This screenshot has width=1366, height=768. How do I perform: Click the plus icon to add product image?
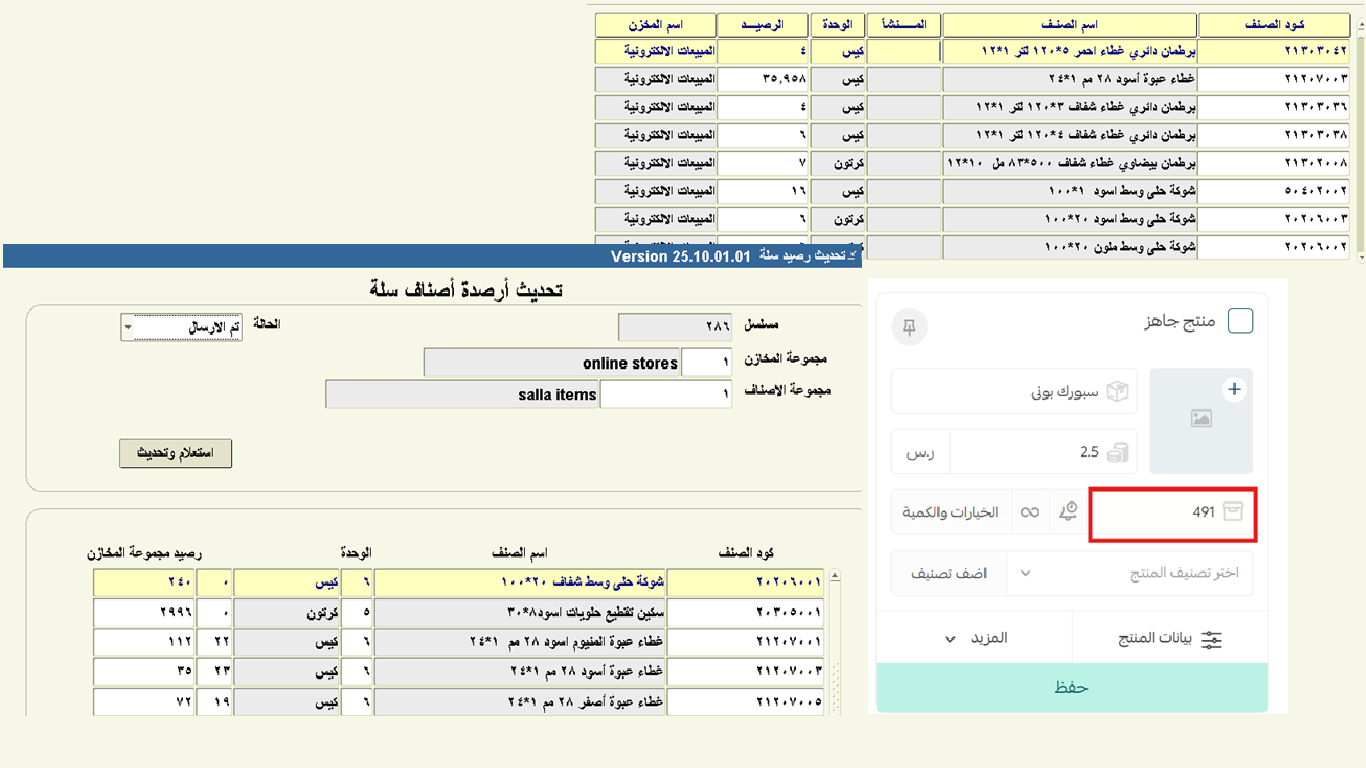(1234, 389)
